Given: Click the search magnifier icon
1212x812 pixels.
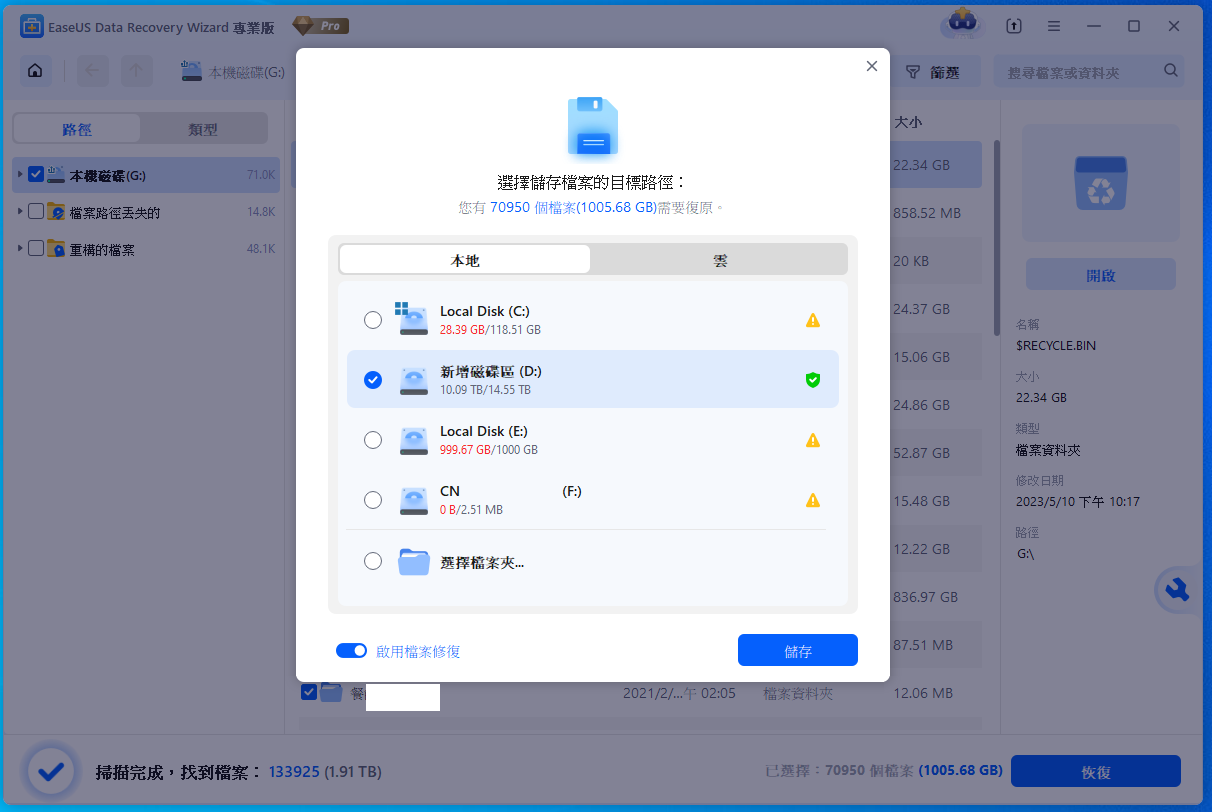Looking at the screenshot, I should coord(1169,71).
